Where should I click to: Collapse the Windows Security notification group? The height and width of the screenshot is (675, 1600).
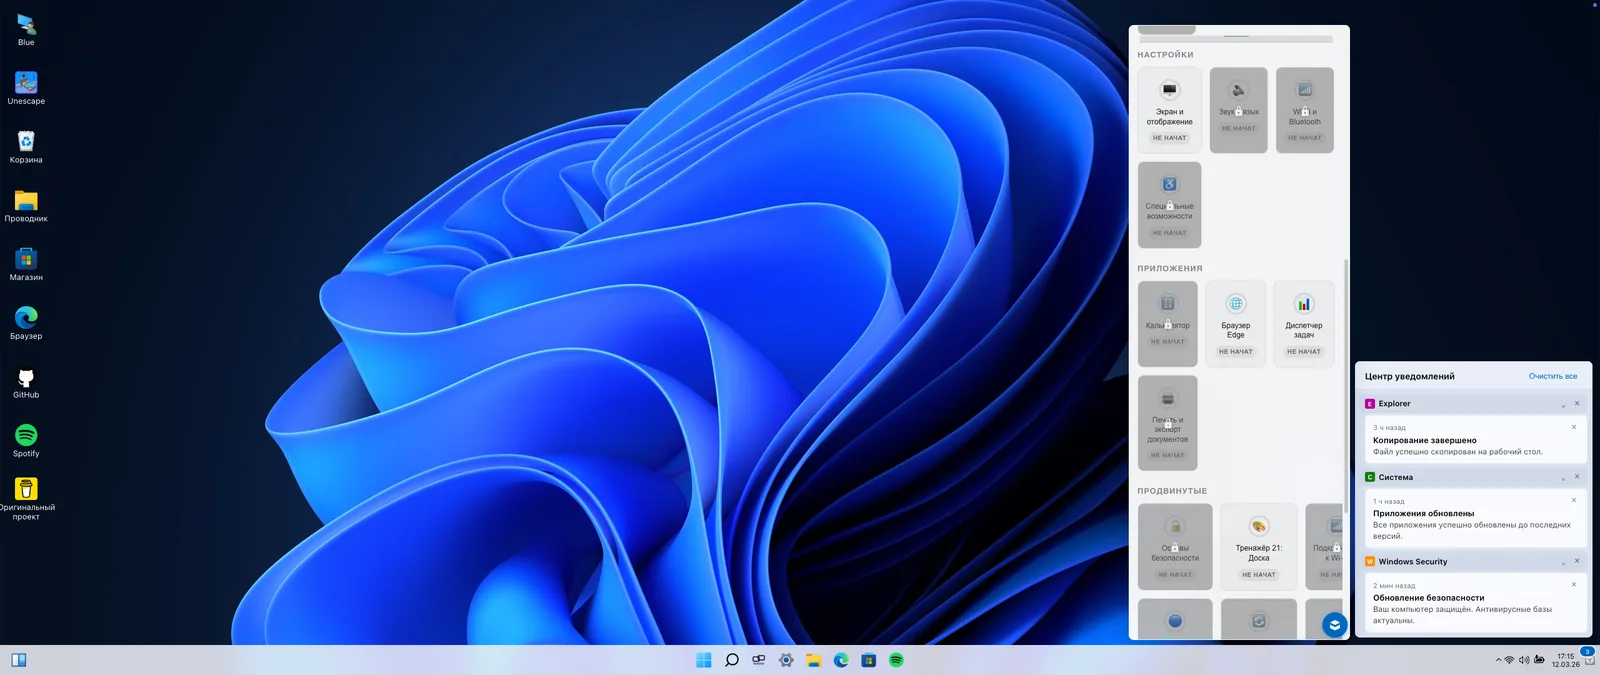(1563, 562)
